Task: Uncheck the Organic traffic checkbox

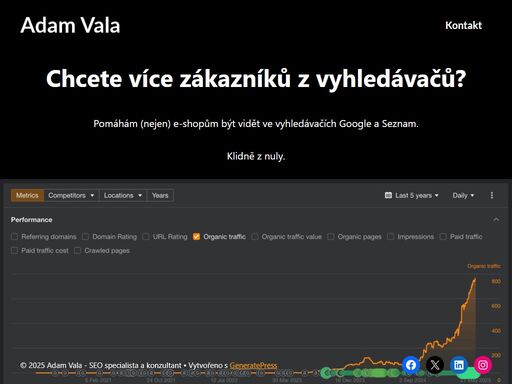Action: 196,237
